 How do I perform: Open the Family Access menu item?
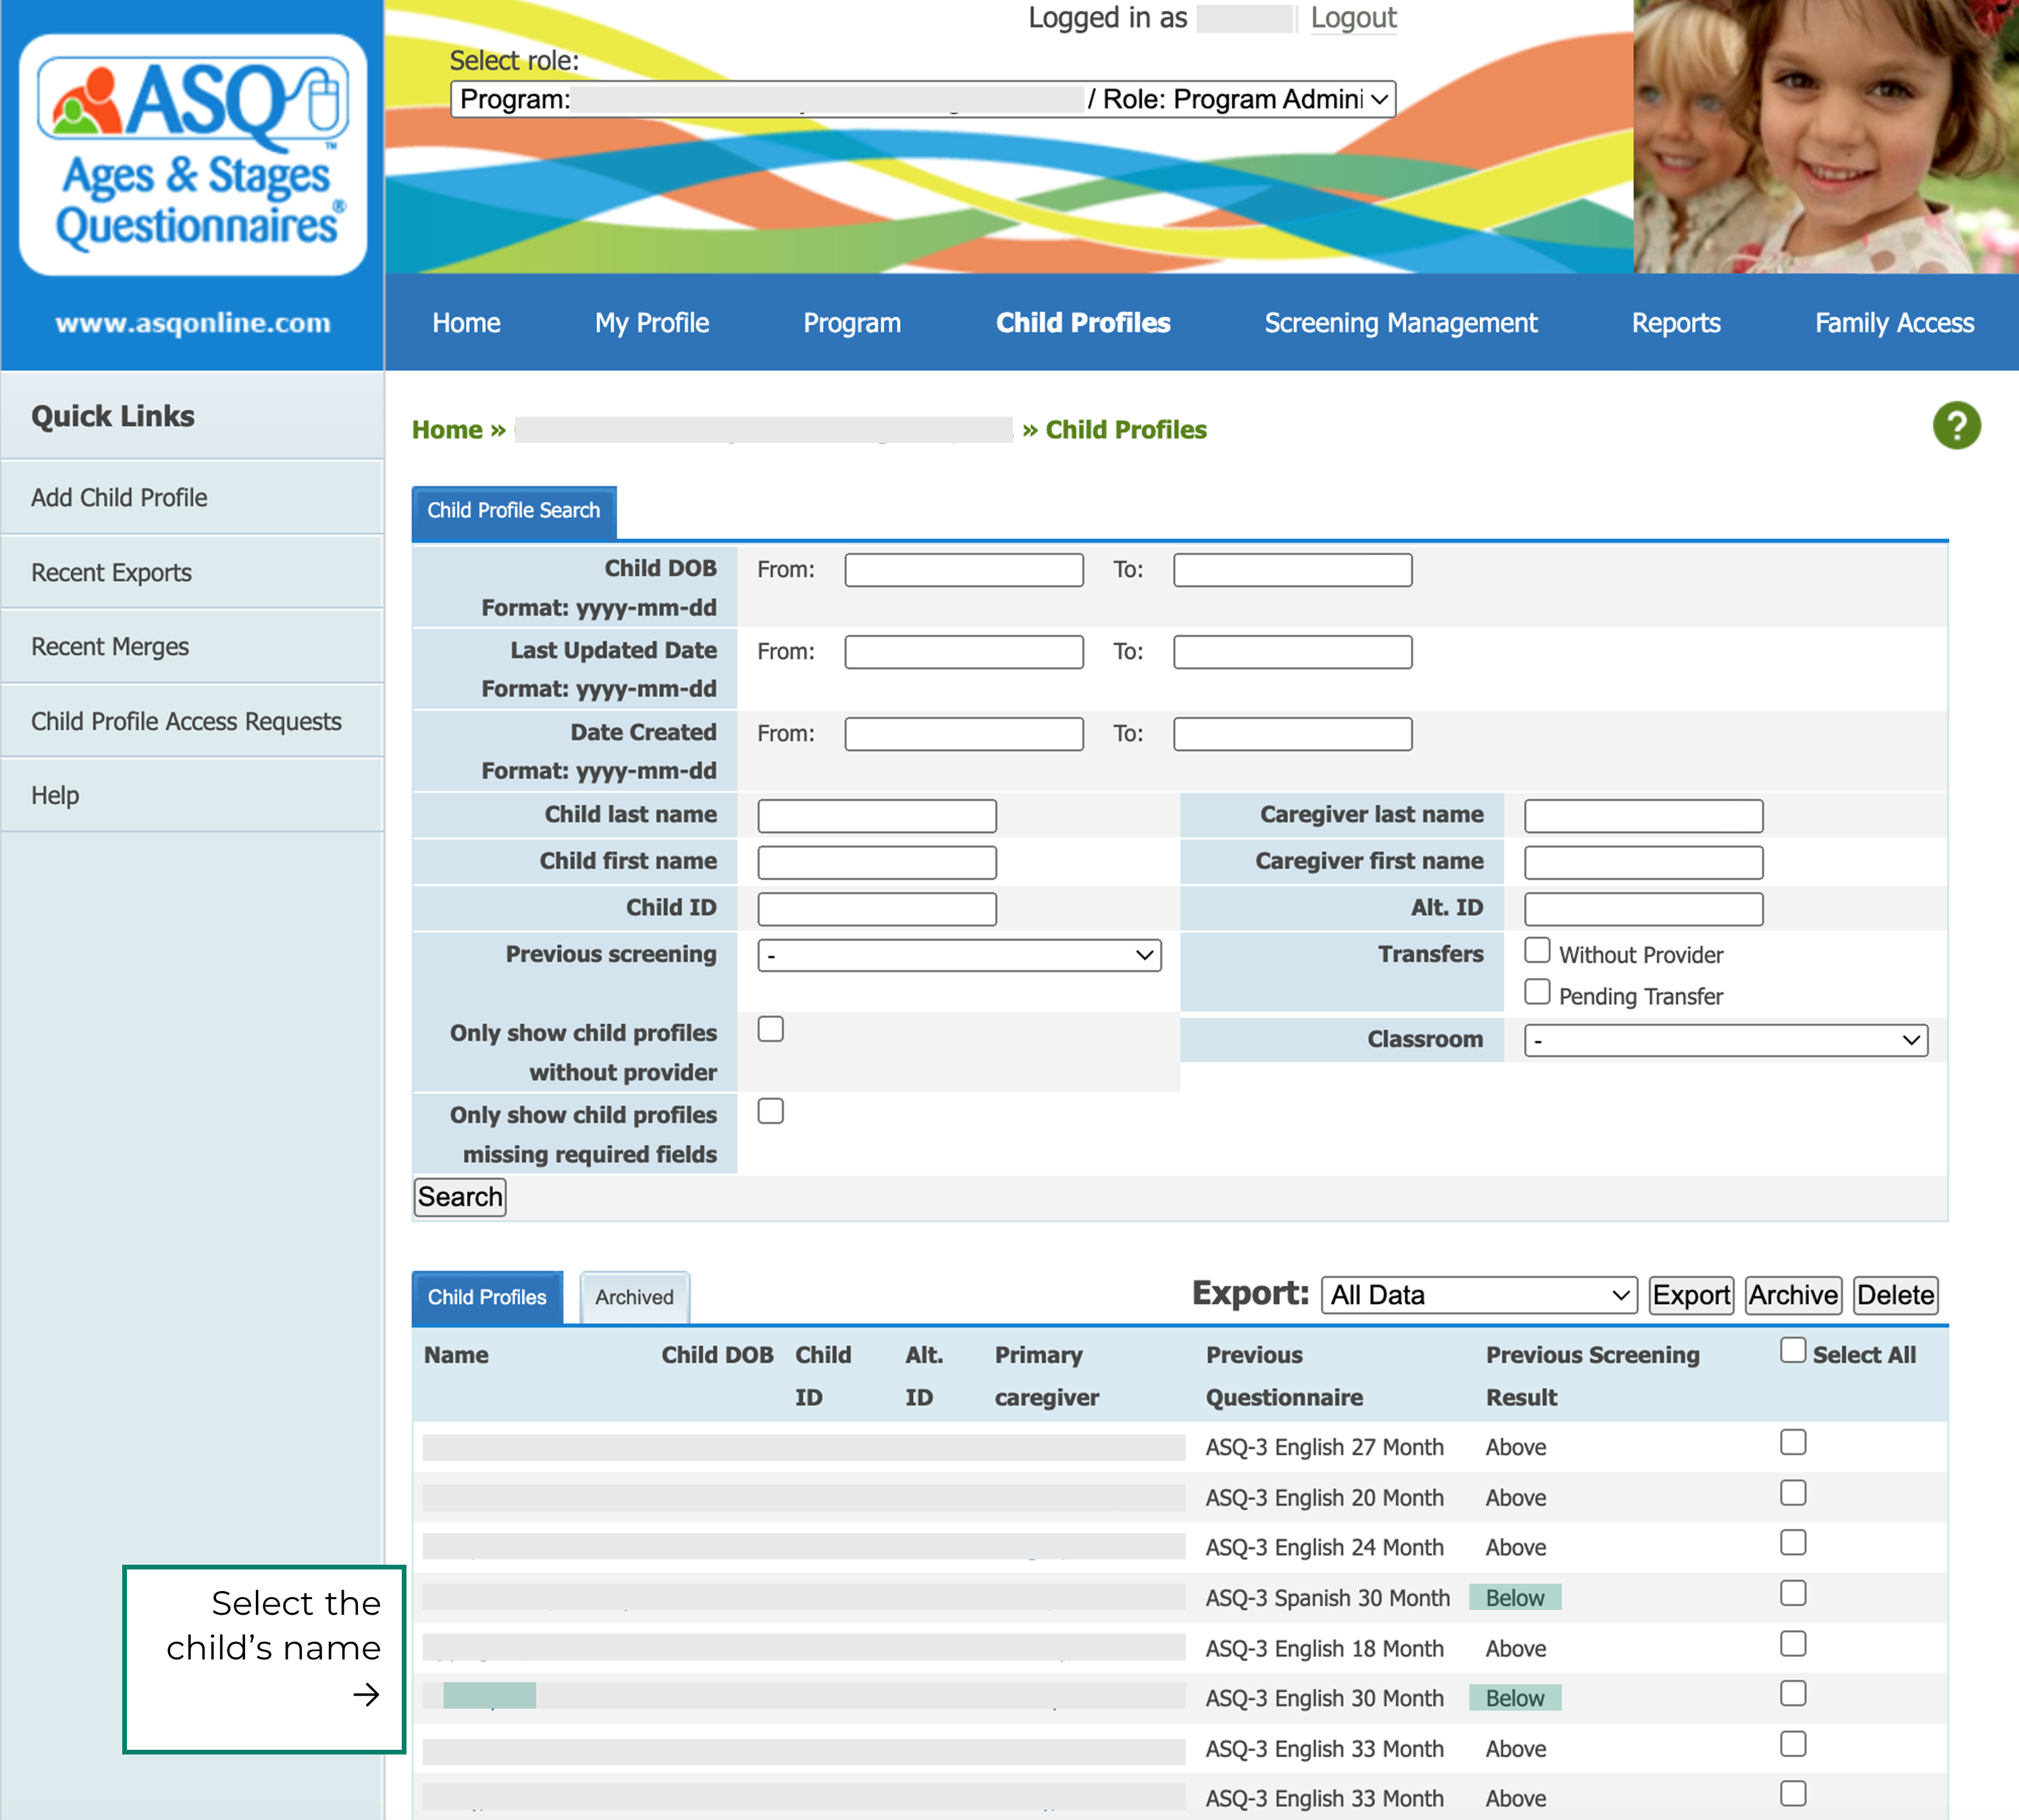(x=1894, y=323)
